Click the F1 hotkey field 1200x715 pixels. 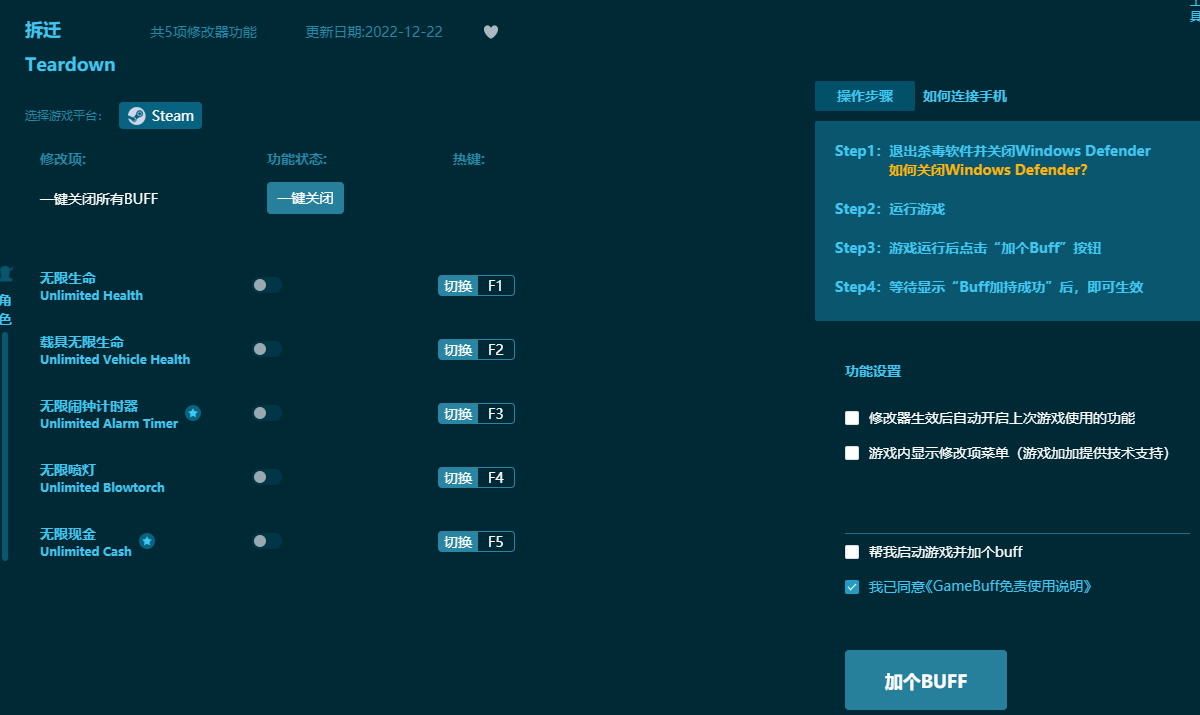click(x=496, y=286)
